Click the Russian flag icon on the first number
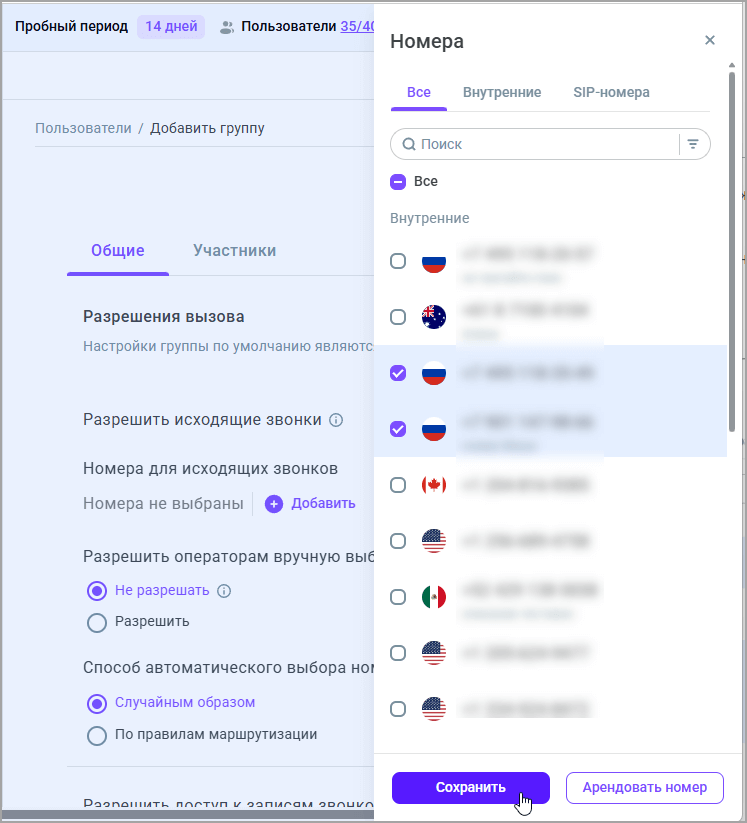 coord(433,261)
